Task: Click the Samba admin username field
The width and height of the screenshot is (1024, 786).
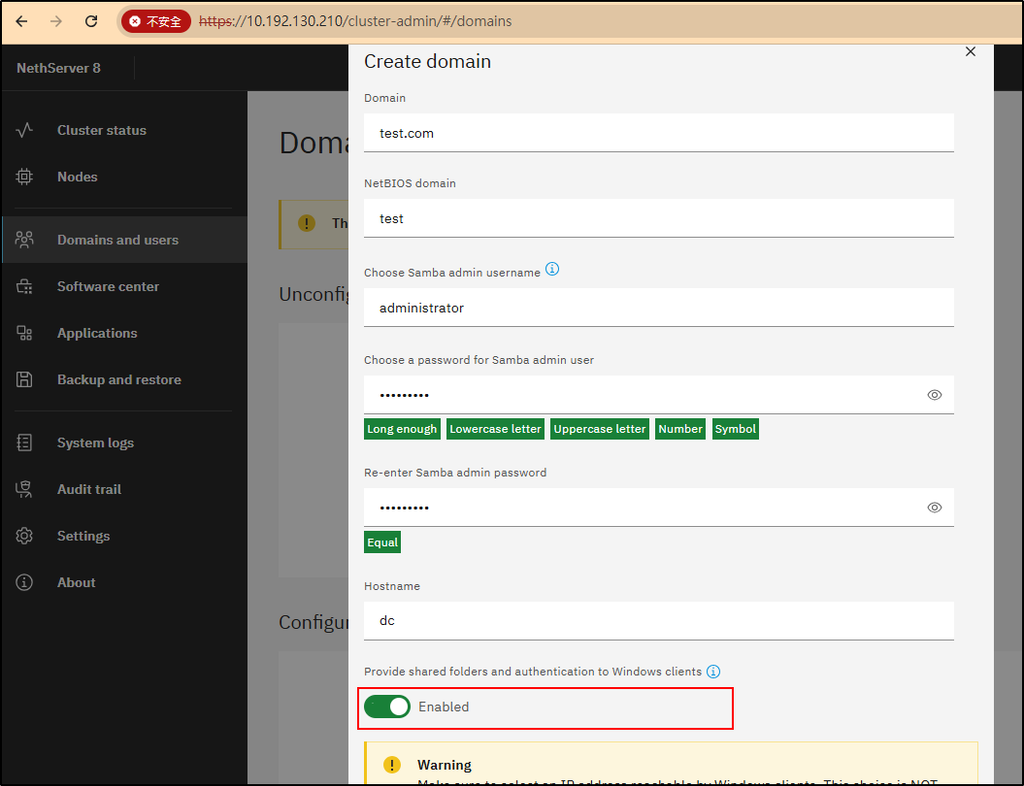Action: 658,307
